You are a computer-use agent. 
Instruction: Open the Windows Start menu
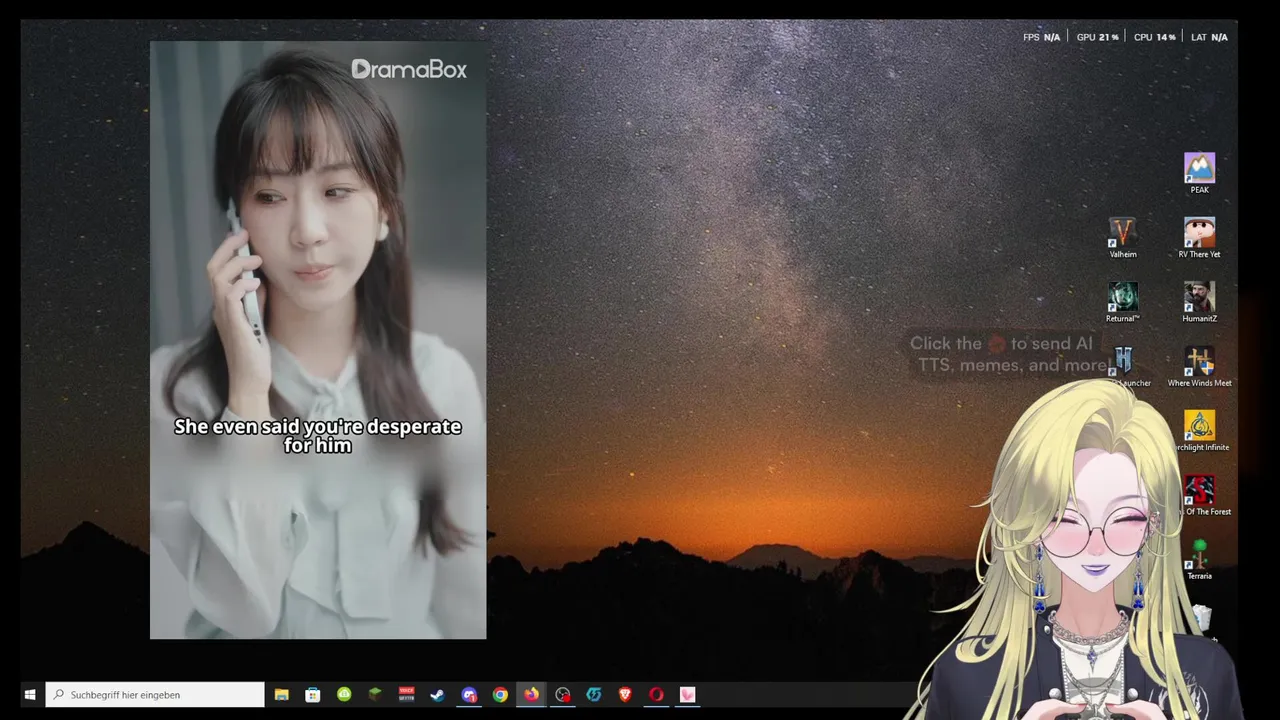click(x=30, y=695)
